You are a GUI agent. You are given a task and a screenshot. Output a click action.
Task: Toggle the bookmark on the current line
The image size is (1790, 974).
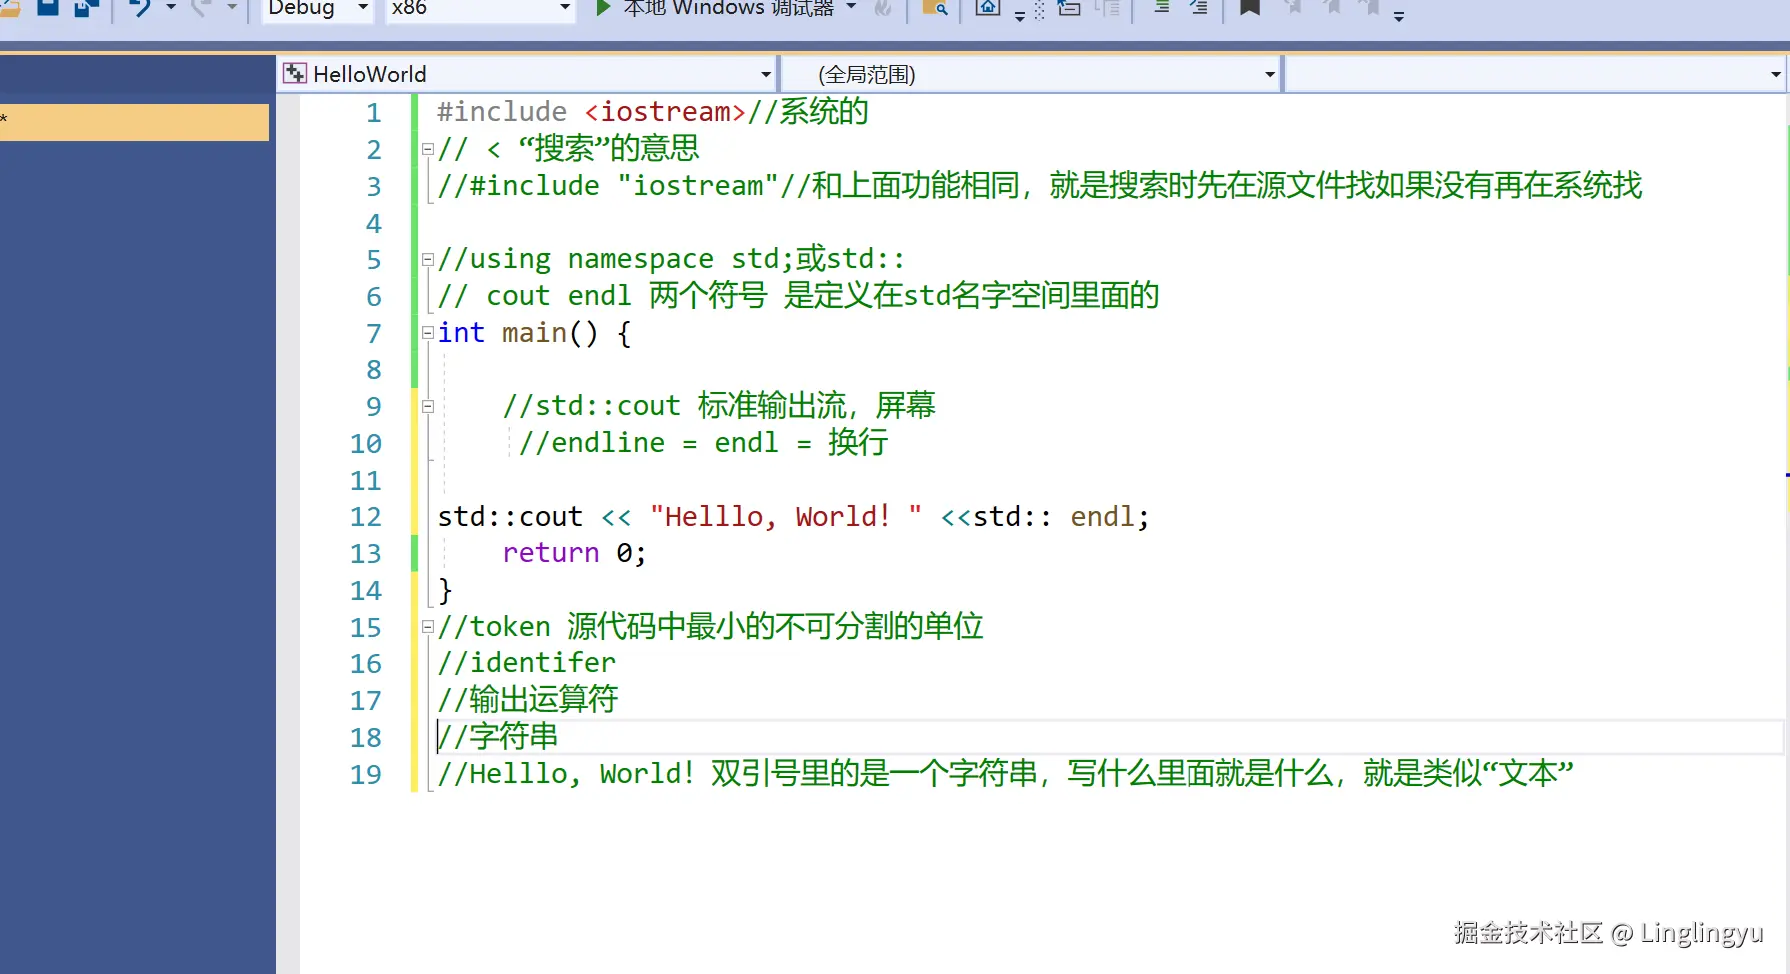click(1250, 8)
